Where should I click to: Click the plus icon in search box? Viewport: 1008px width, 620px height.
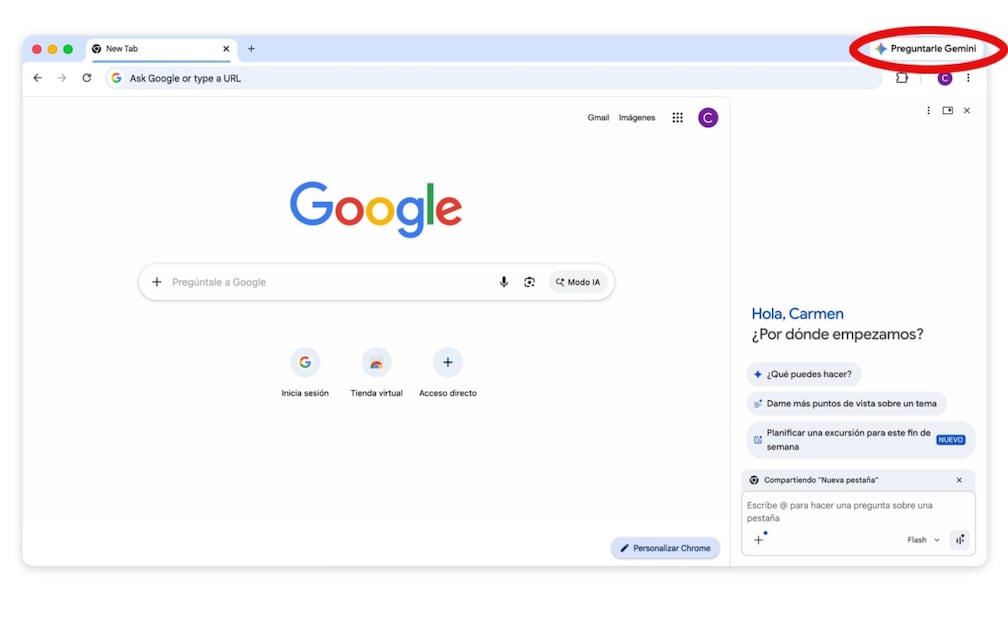coord(157,282)
